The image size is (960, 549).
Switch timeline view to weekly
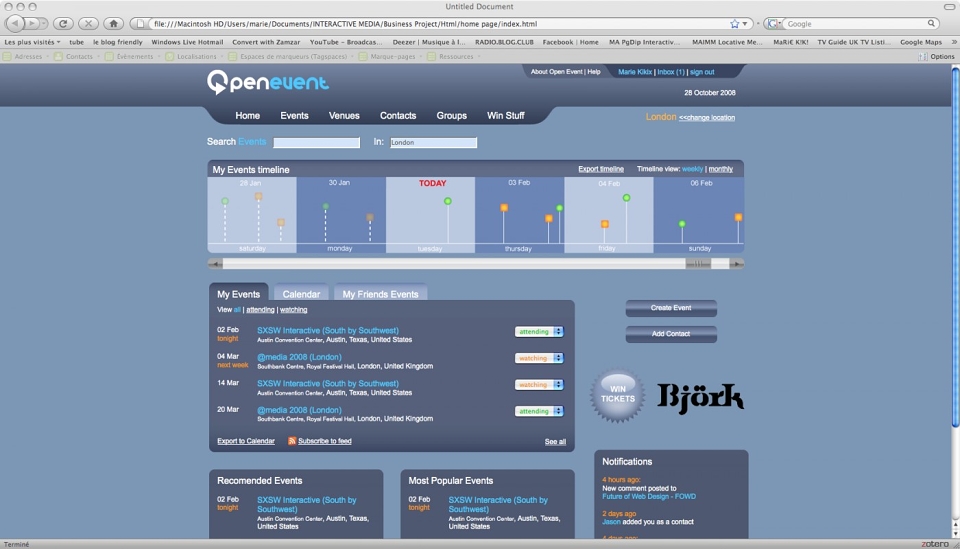pos(692,169)
